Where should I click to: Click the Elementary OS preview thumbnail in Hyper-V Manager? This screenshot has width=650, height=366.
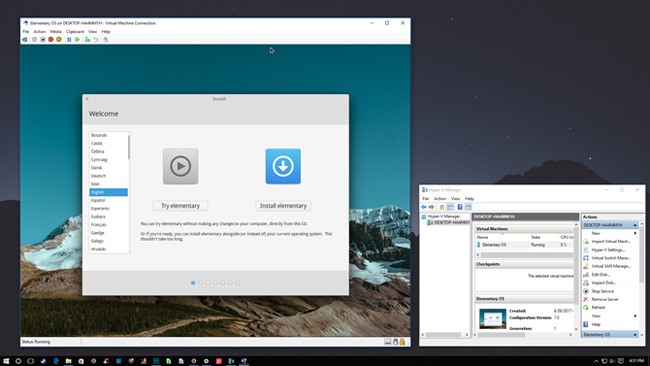(492, 319)
